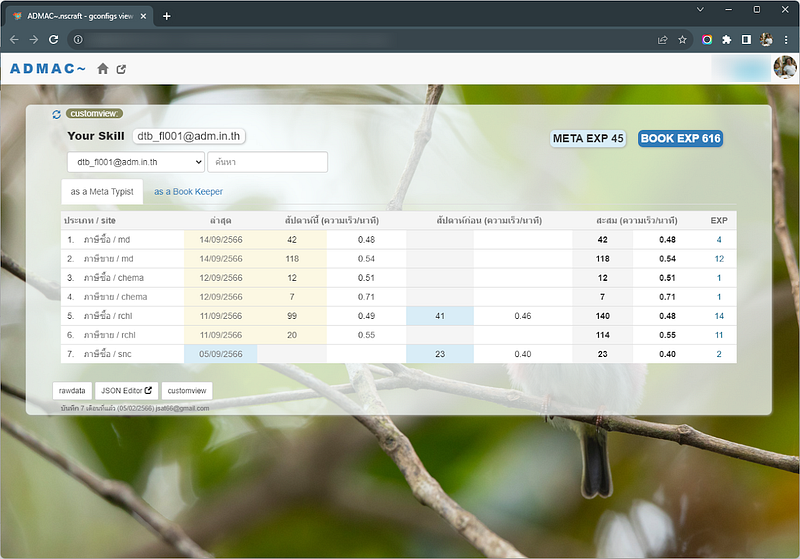Click the dtb_fl001@adm.in.th badge next to Your Skill
Screen dimensions: 800x559
coord(189,136)
